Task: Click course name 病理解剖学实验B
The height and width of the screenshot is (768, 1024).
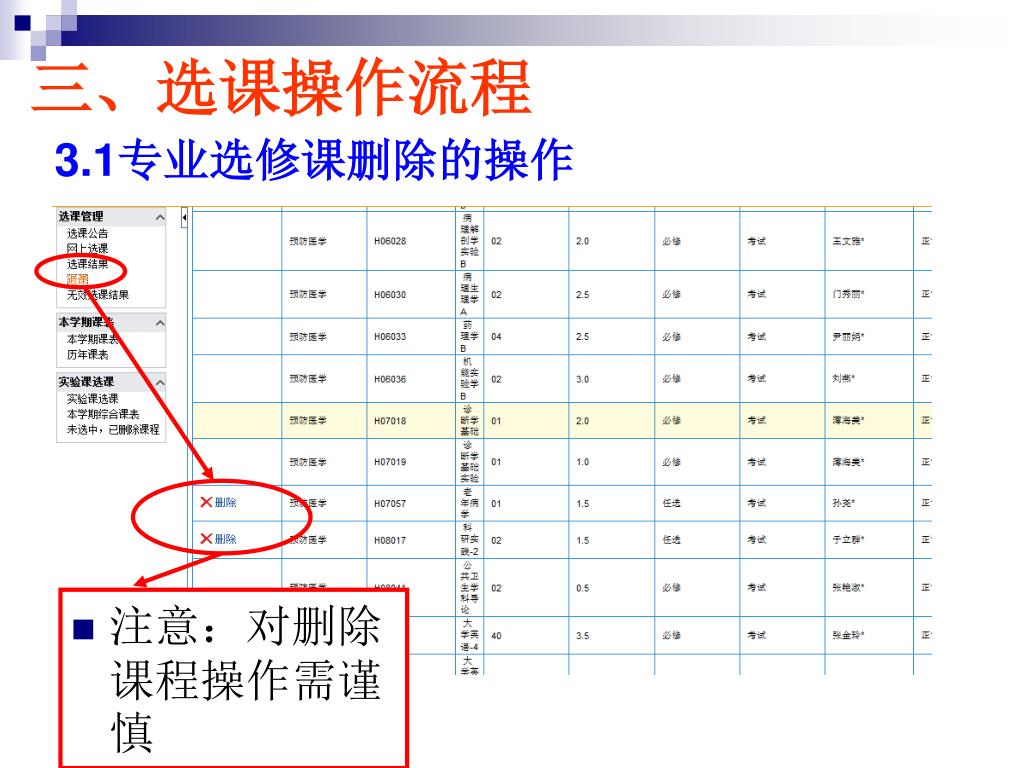Action: 470,241
